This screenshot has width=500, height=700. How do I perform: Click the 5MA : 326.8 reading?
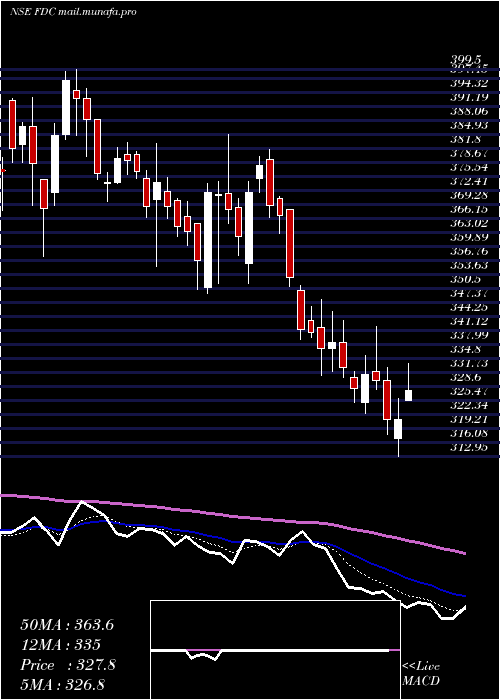click(62, 684)
